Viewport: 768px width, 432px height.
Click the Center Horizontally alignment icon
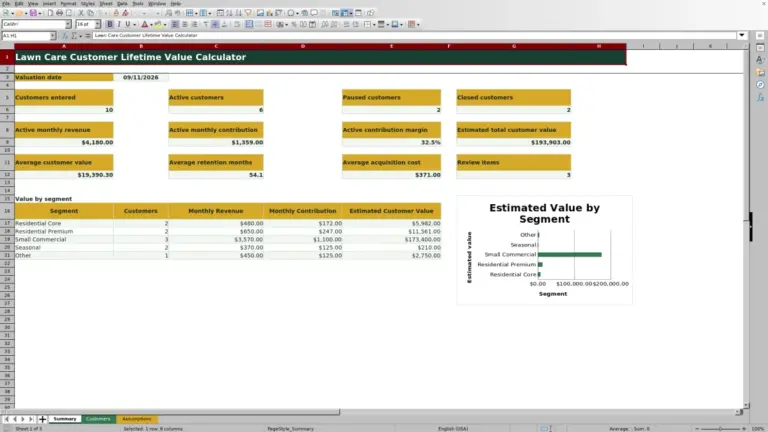[185, 24]
